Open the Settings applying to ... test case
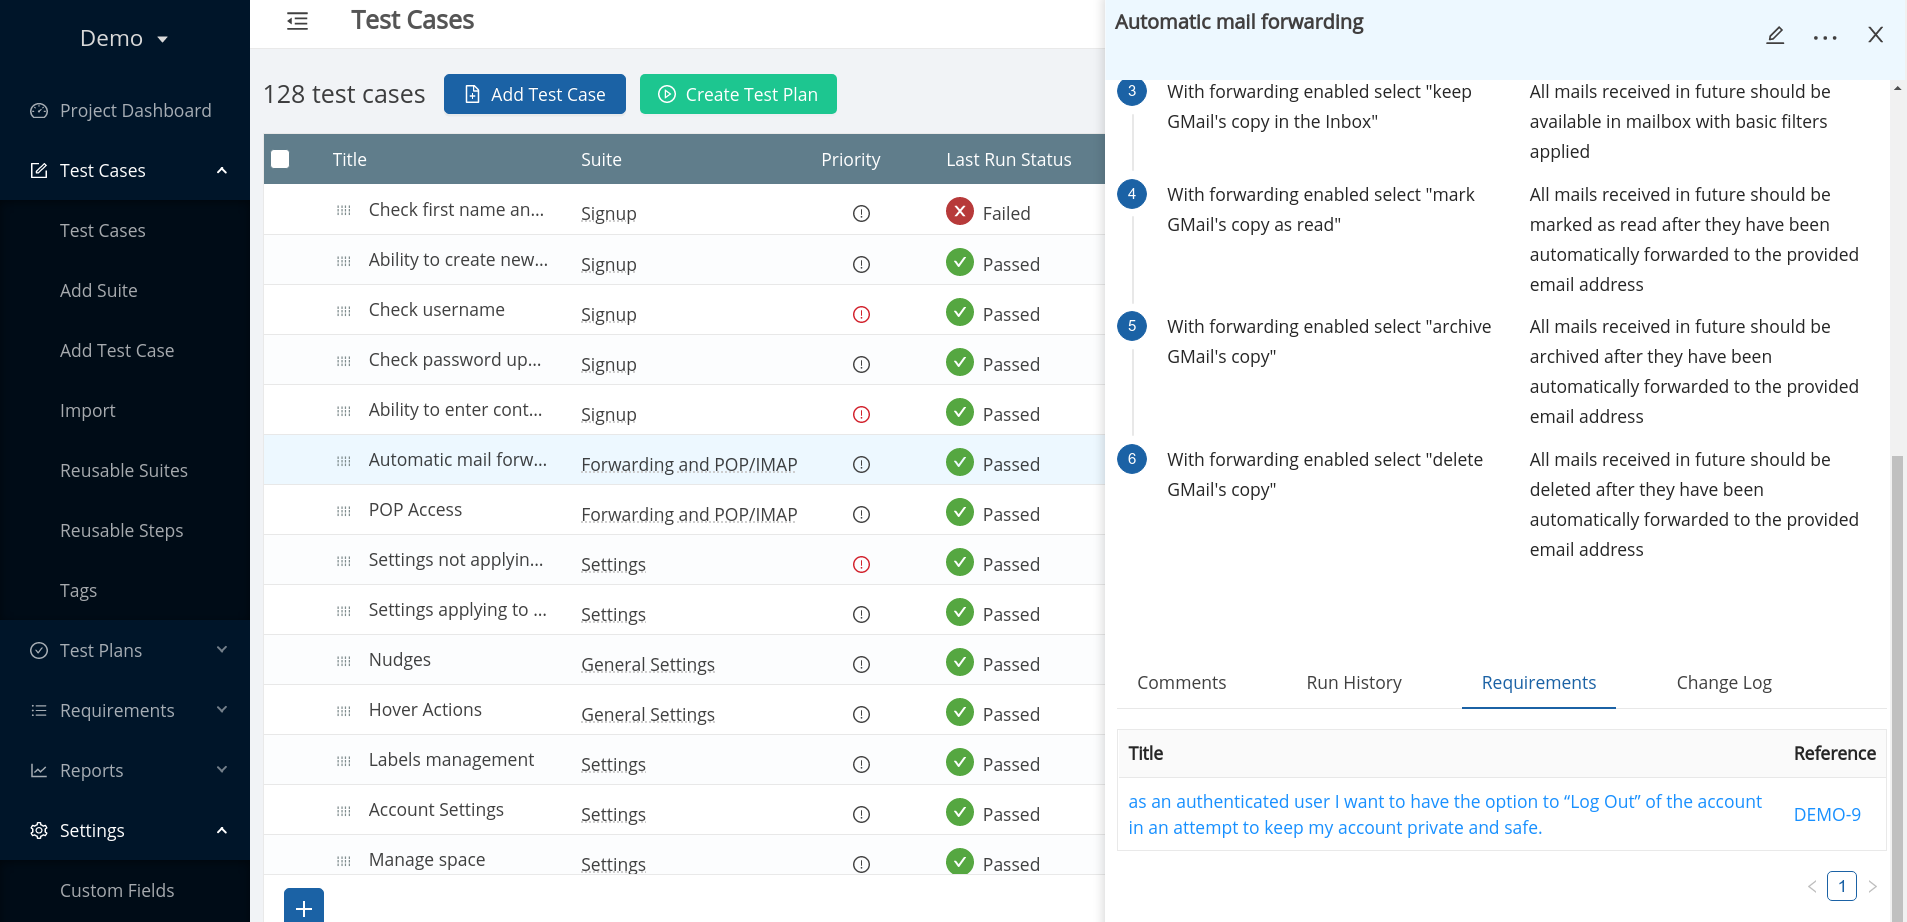Screen dimensions: 1907x922 pyautogui.click(x=458, y=610)
